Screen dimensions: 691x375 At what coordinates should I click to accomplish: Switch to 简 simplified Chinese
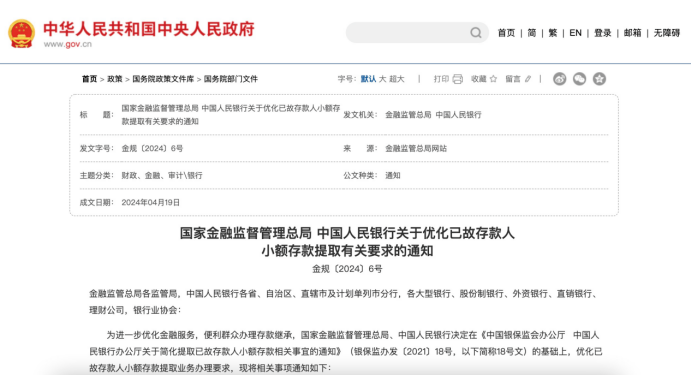(x=532, y=33)
